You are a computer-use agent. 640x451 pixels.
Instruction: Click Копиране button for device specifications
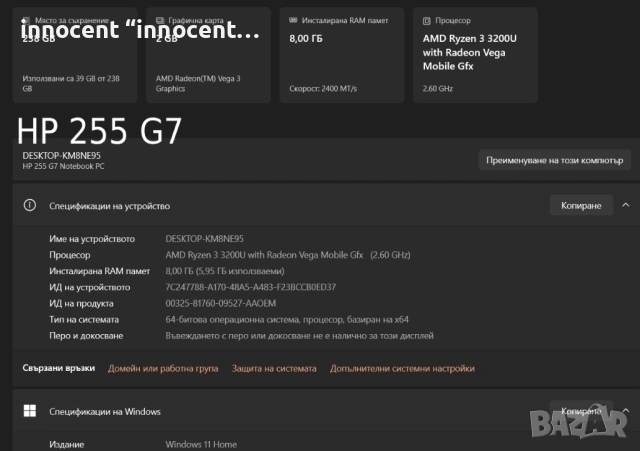581,205
